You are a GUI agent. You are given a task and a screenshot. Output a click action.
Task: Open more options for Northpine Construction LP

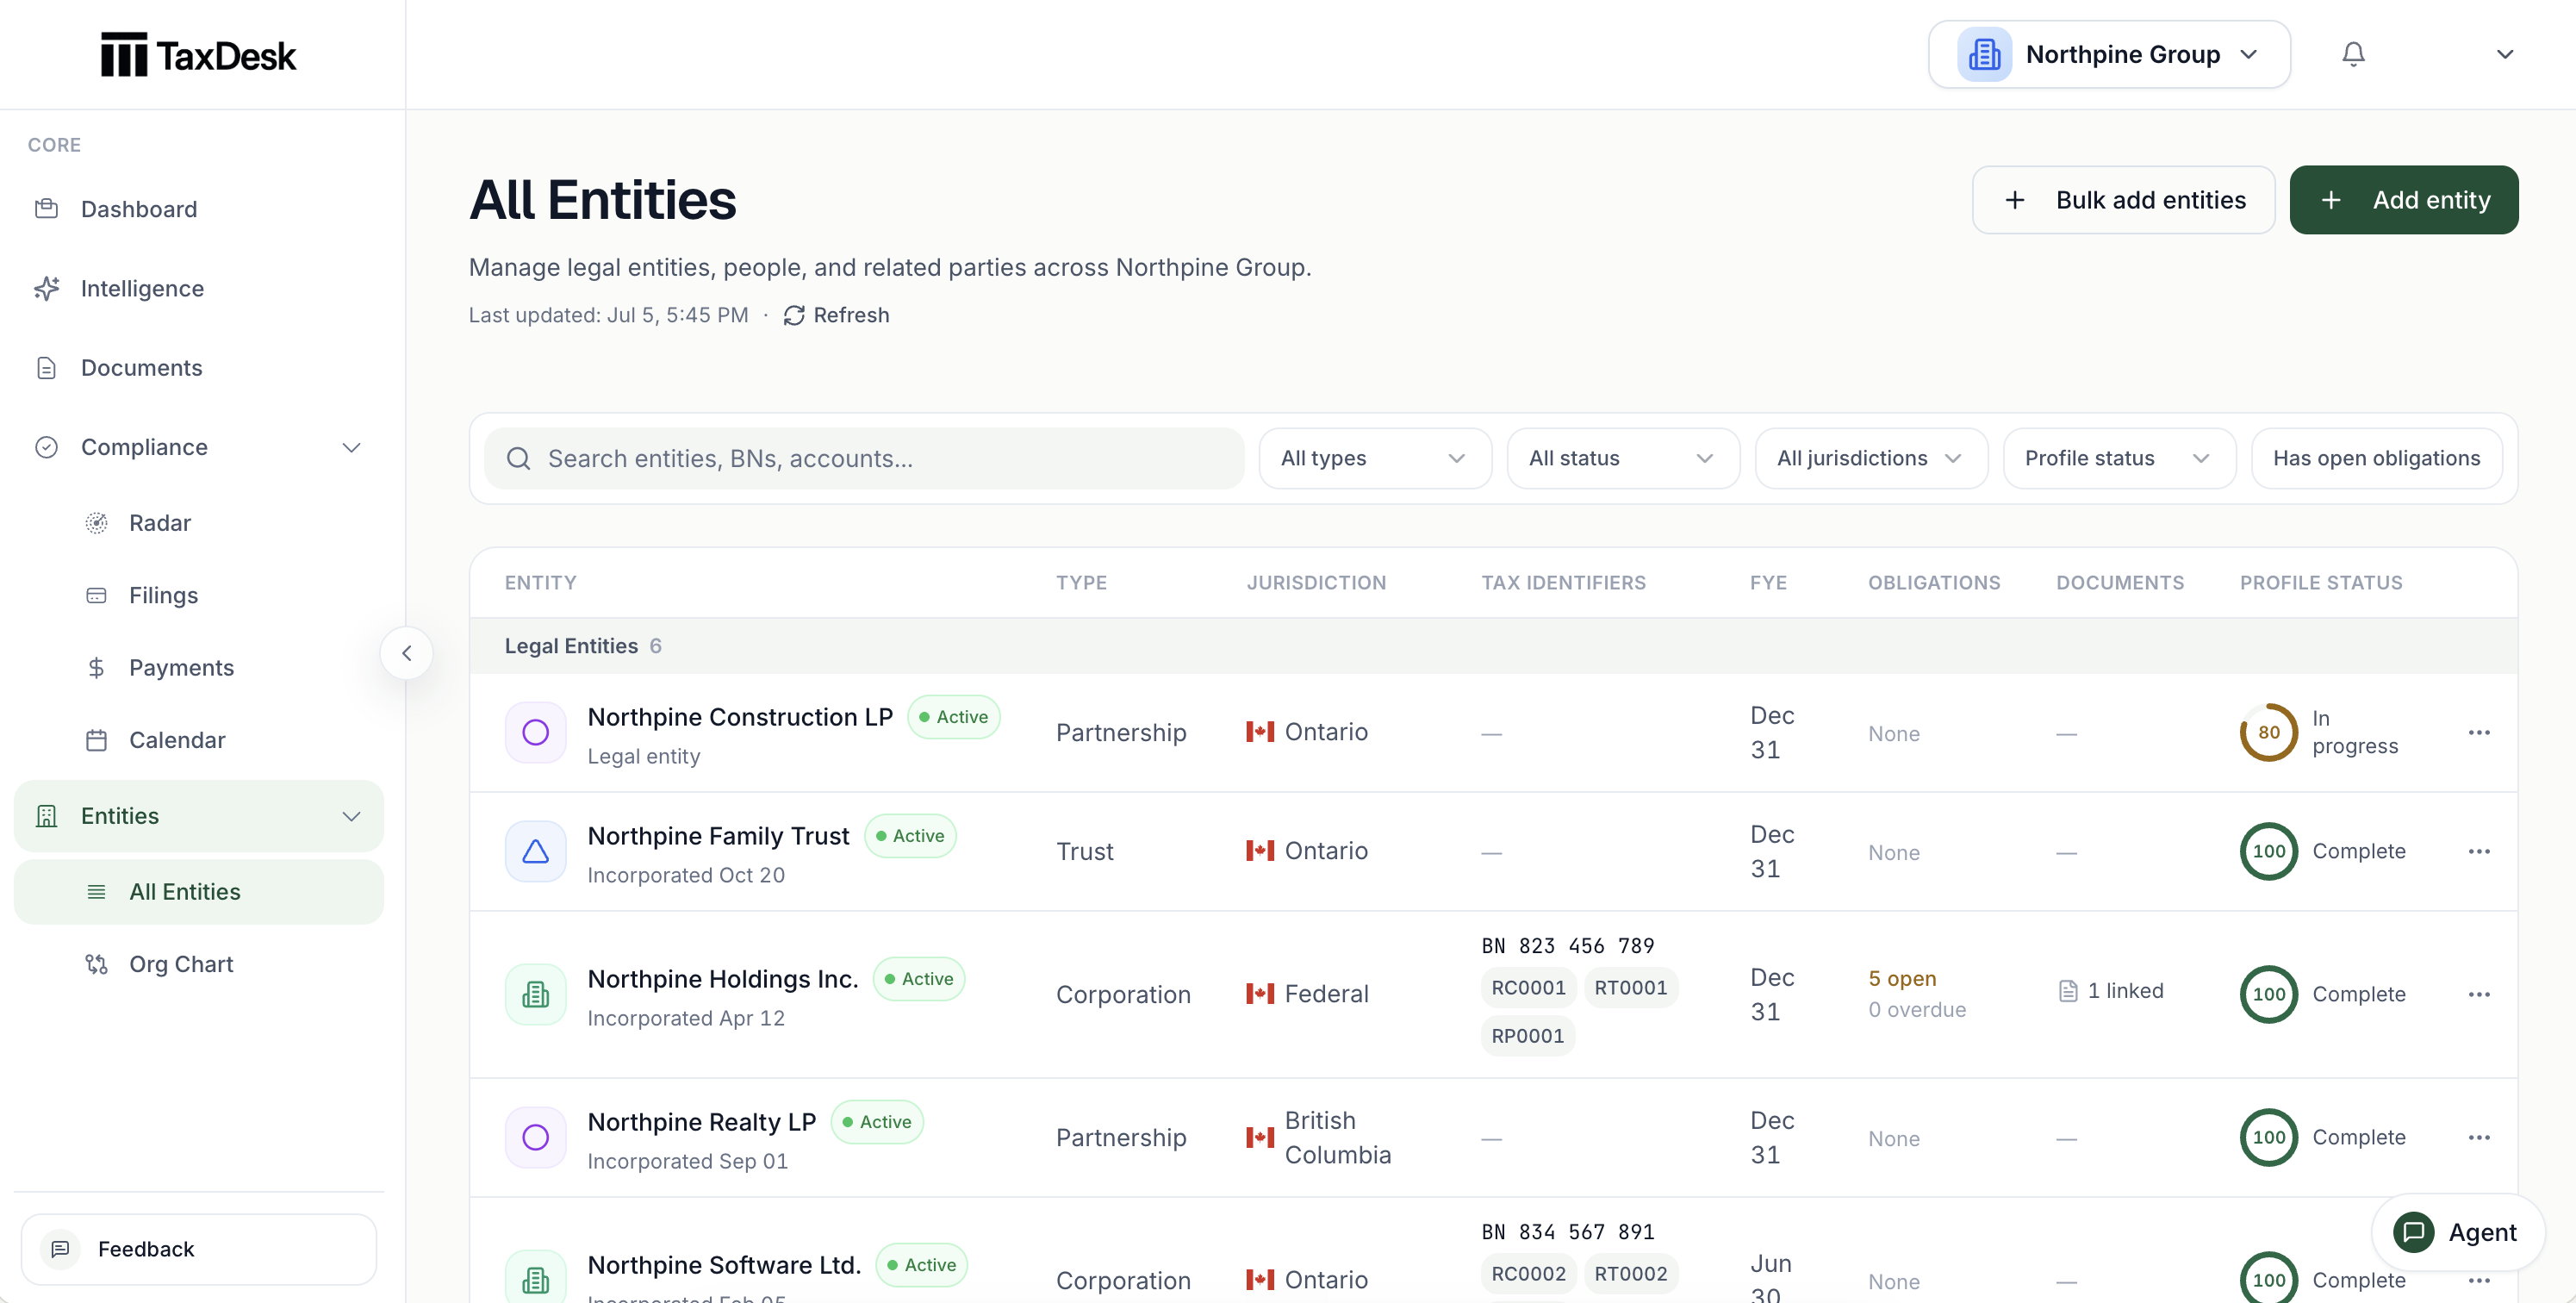pyautogui.click(x=2479, y=732)
